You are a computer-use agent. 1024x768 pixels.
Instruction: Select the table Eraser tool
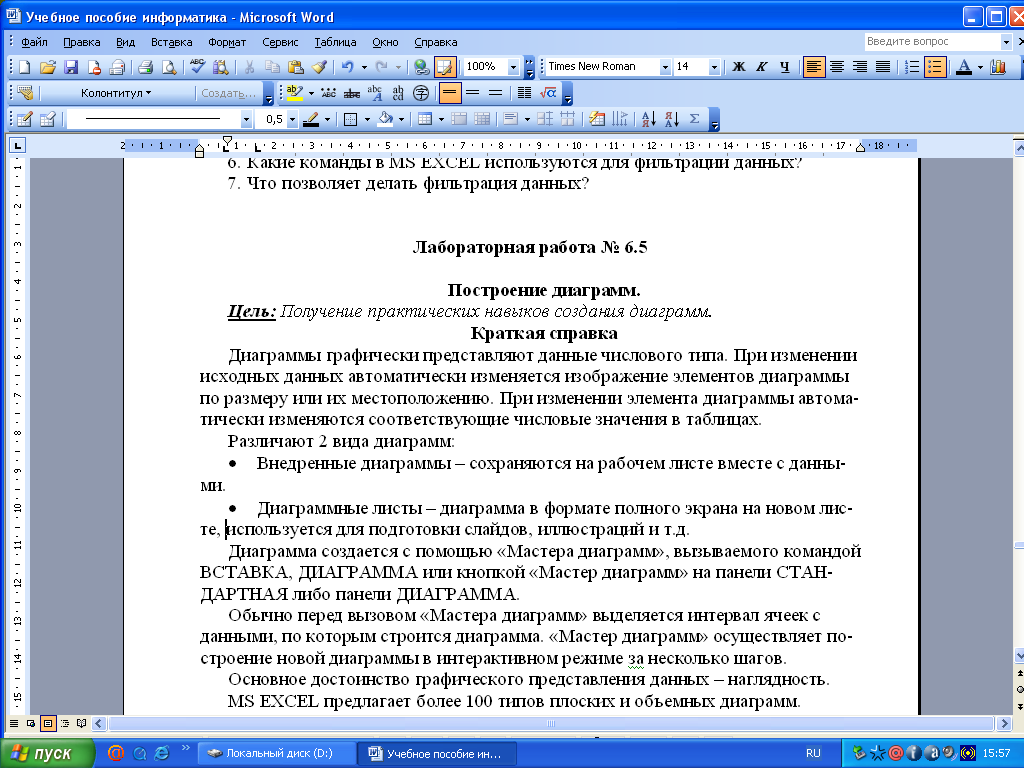pos(48,119)
